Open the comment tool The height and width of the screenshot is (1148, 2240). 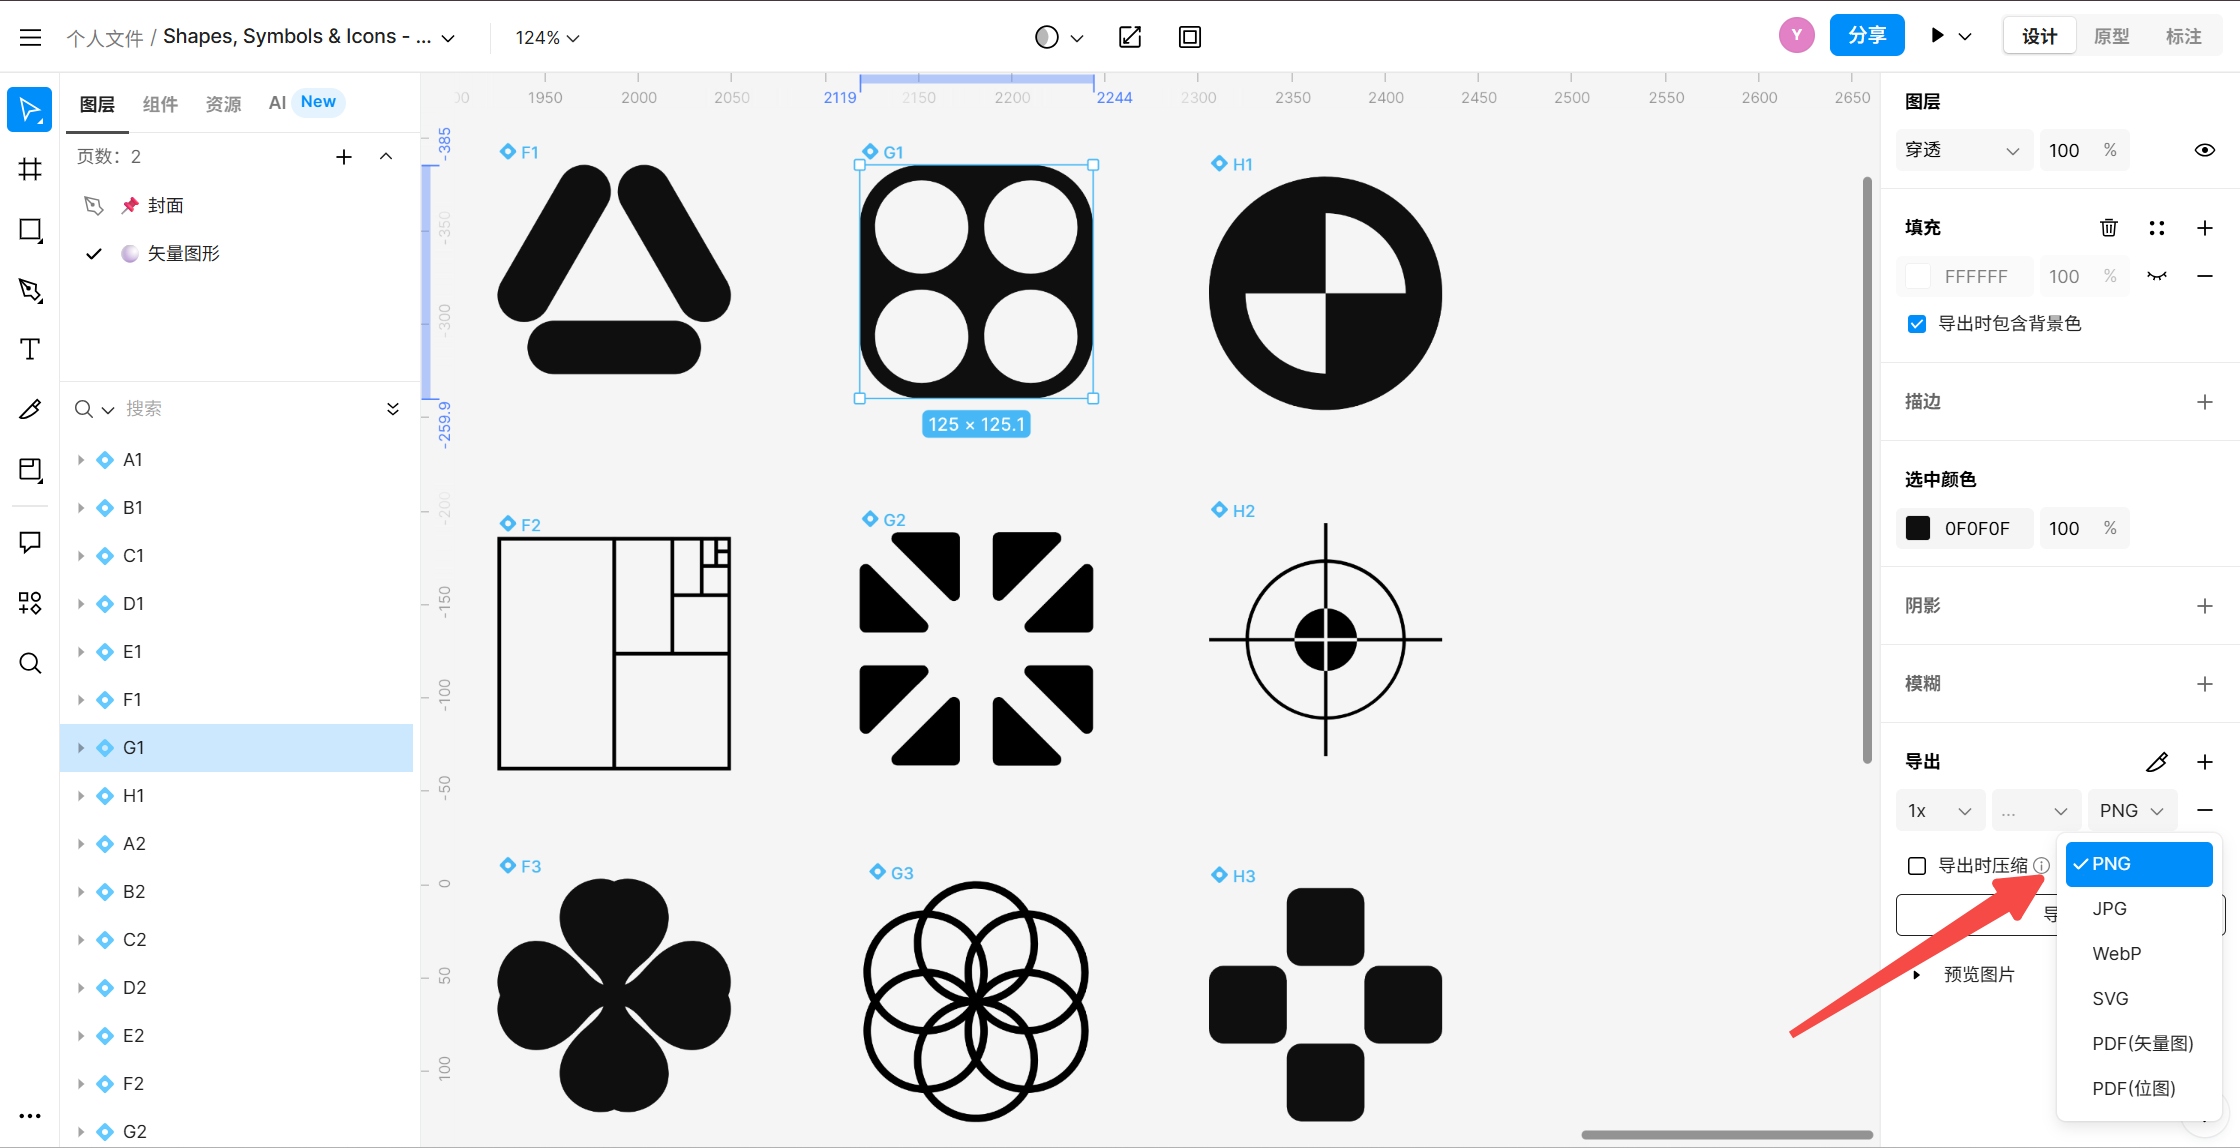click(x=30, y=542)
